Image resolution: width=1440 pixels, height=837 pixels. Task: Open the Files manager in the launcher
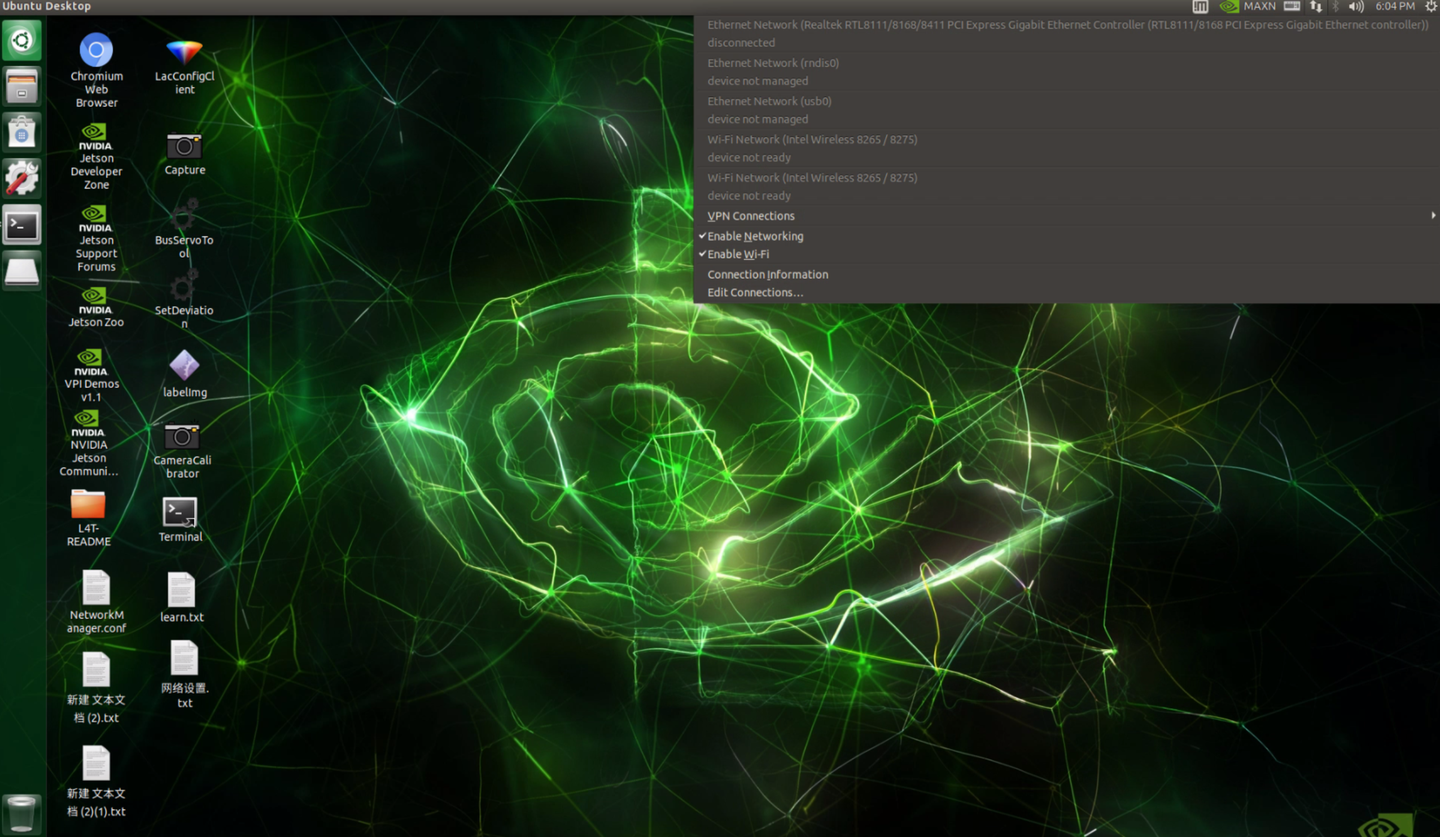point(21,87)
